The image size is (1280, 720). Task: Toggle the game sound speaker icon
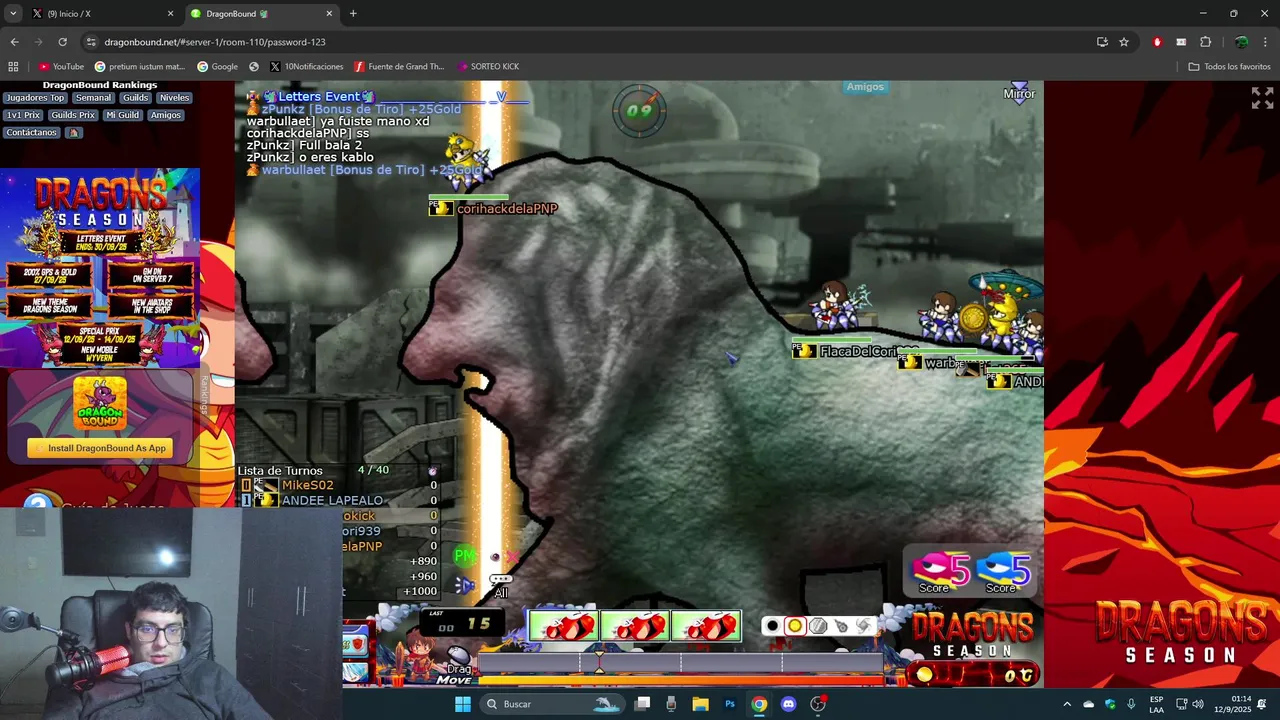(x=465, y=585)
